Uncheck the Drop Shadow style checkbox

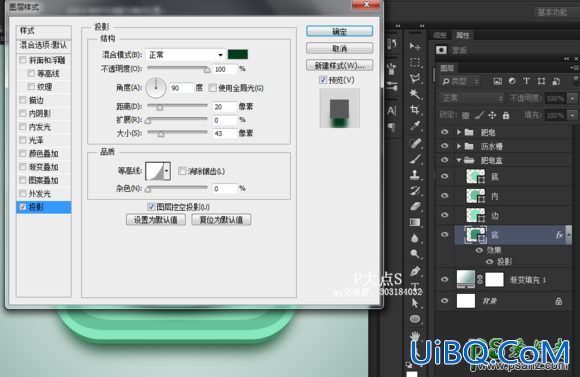(23, 207)
